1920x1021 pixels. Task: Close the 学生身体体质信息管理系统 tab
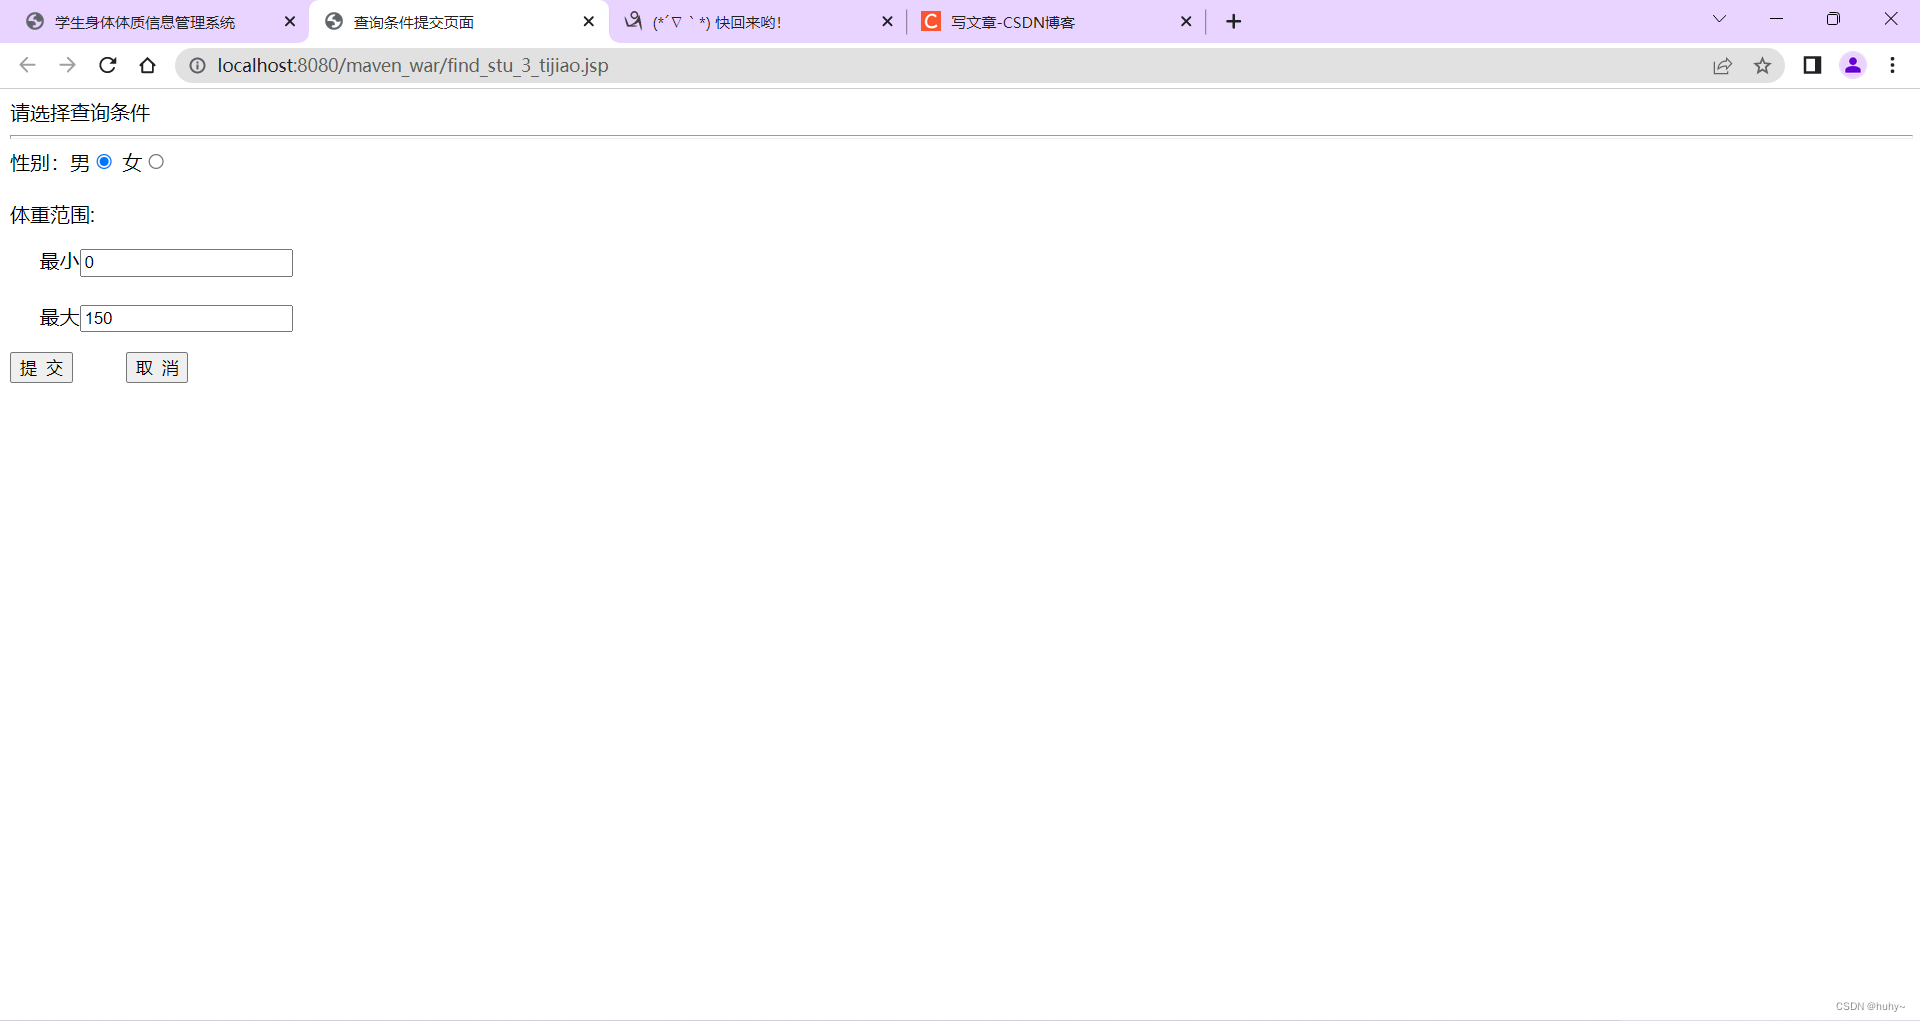290,21
